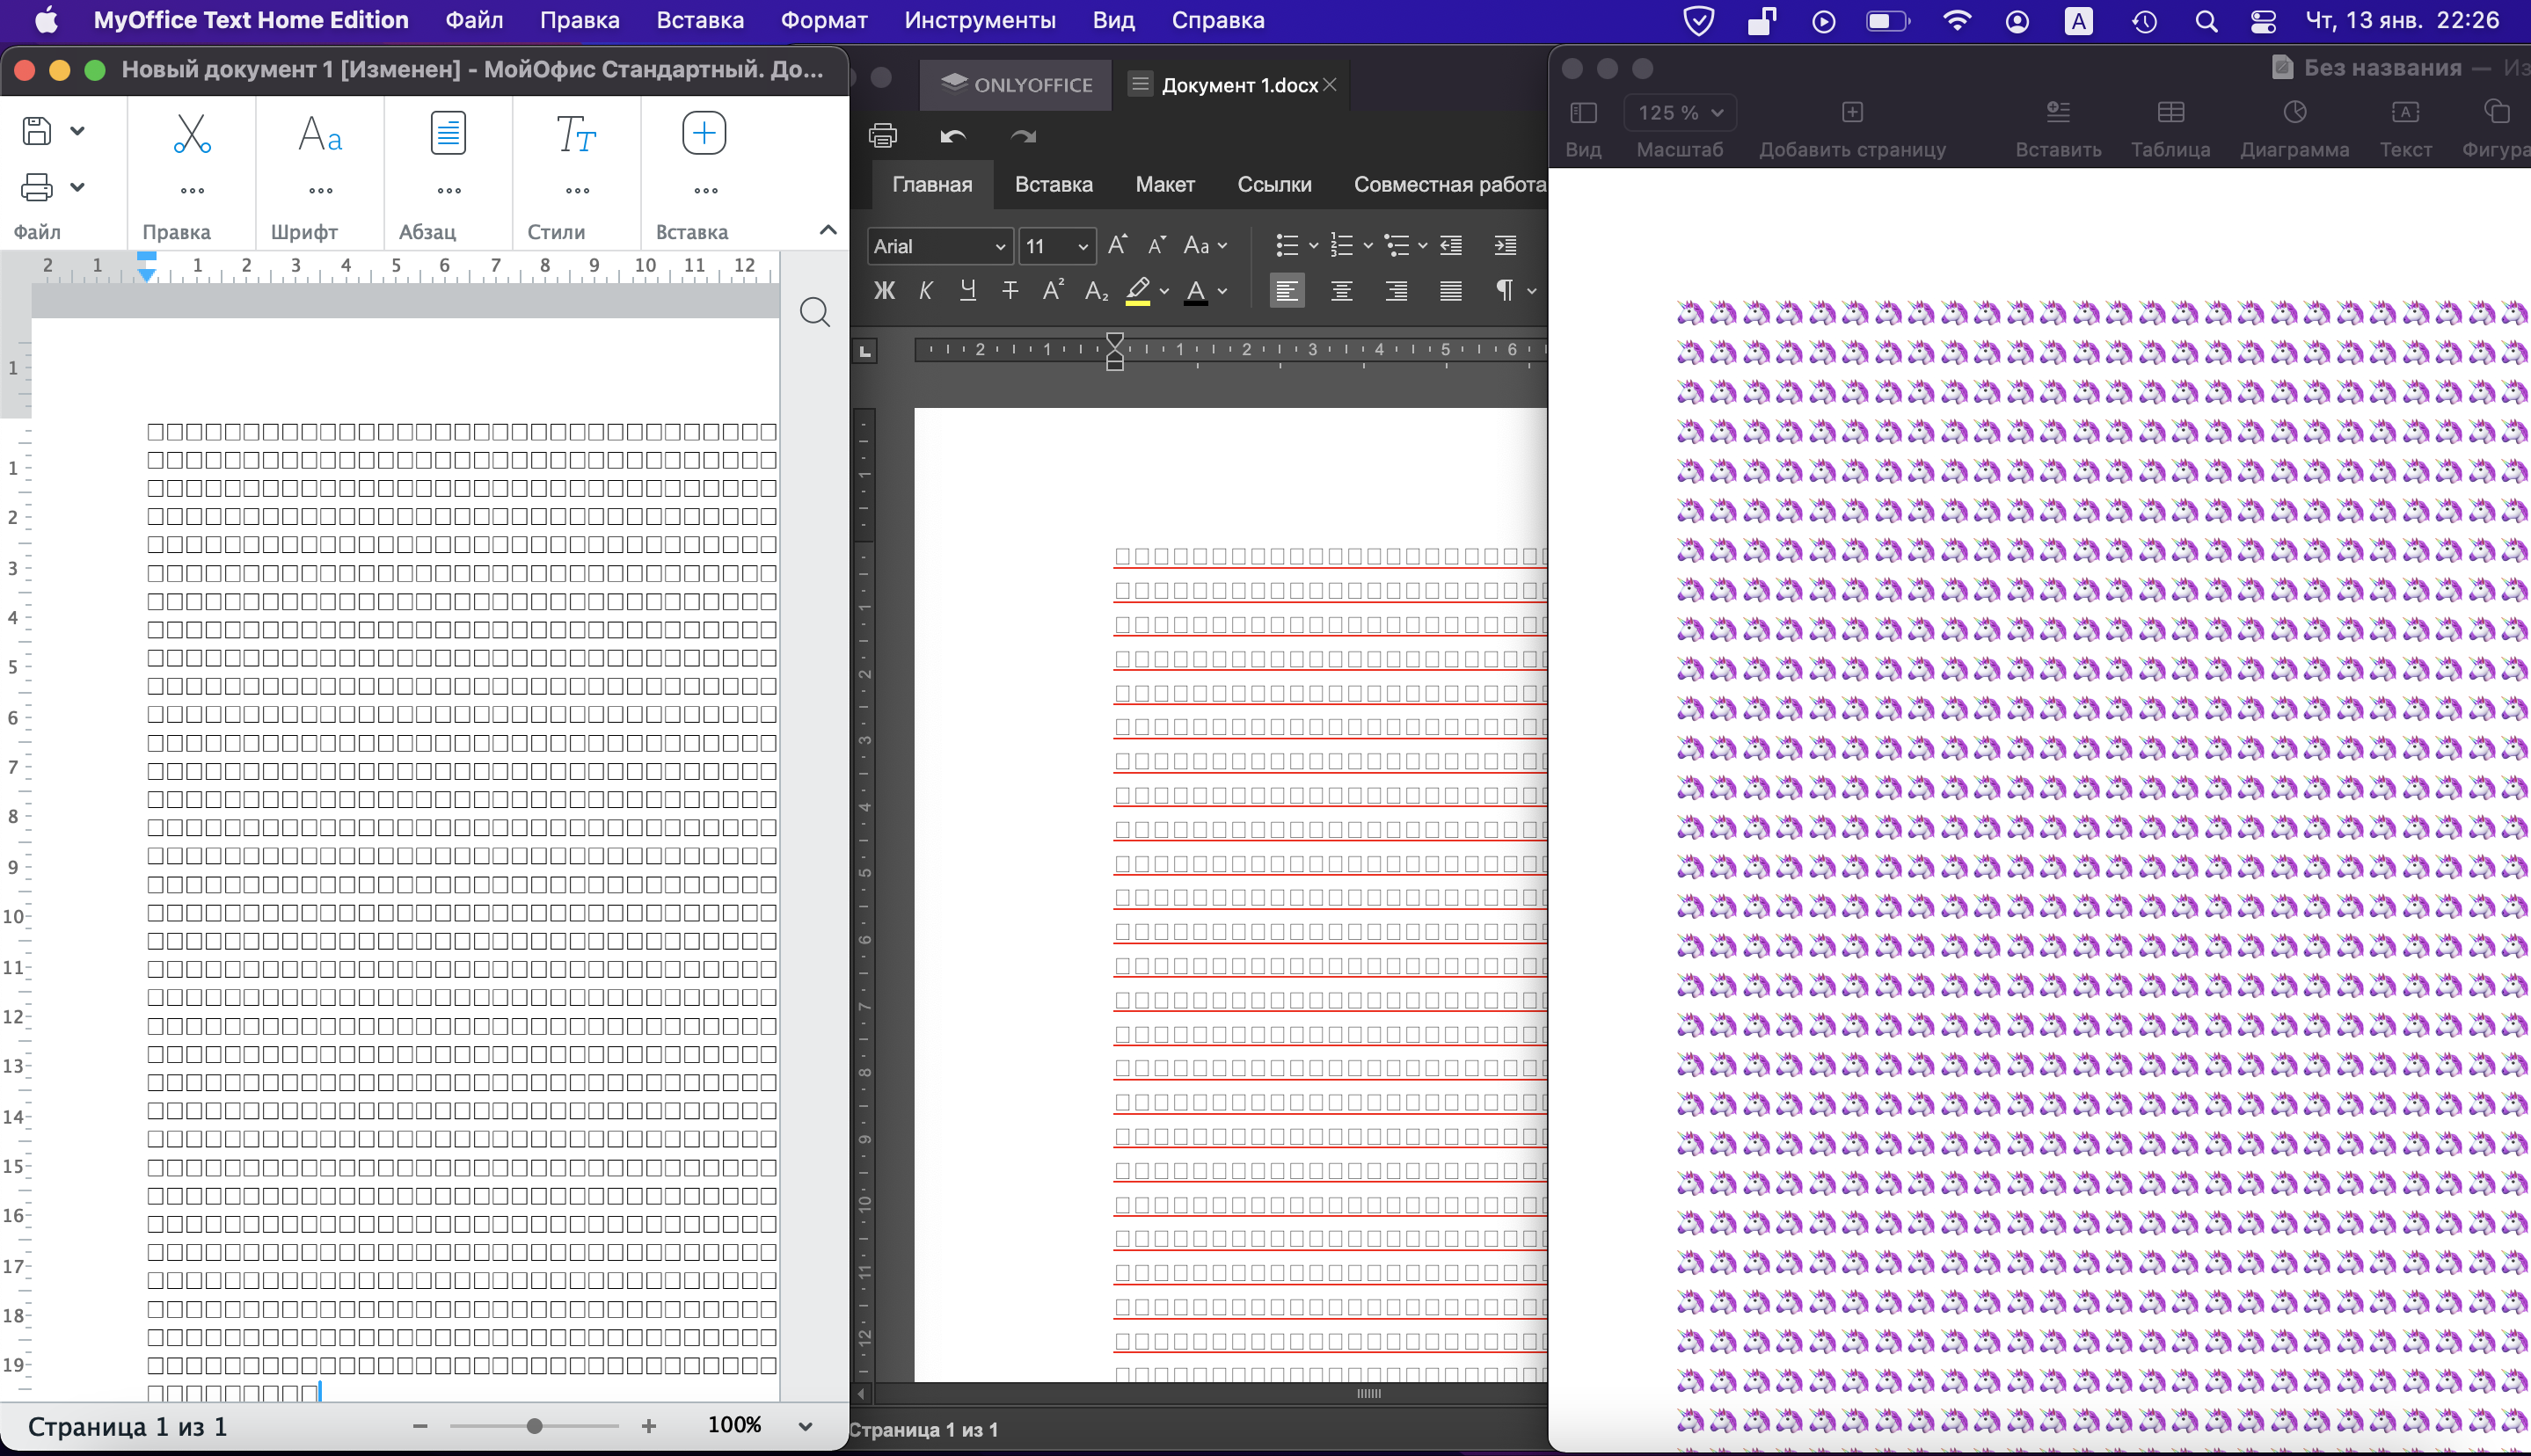This screenshot has height=1456, width=2531.
Task: Click the increase indent icon
Action: click(x=1504, y=246)
